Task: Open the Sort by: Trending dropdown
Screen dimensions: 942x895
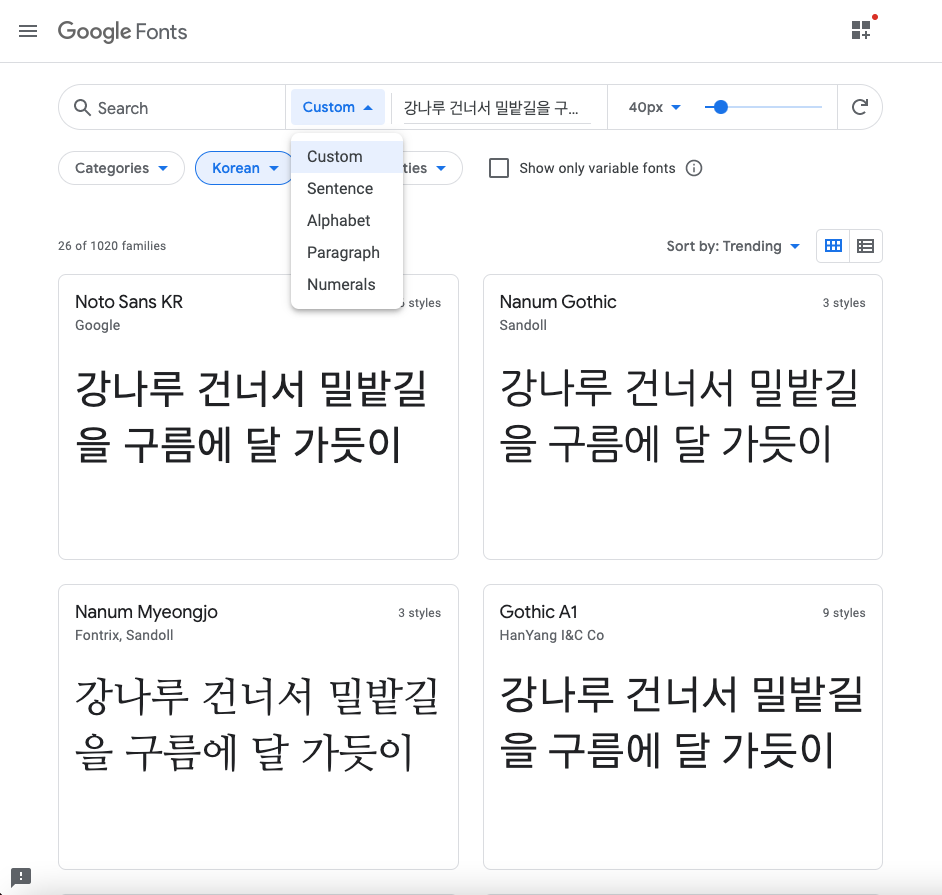Action: (733, 246)
